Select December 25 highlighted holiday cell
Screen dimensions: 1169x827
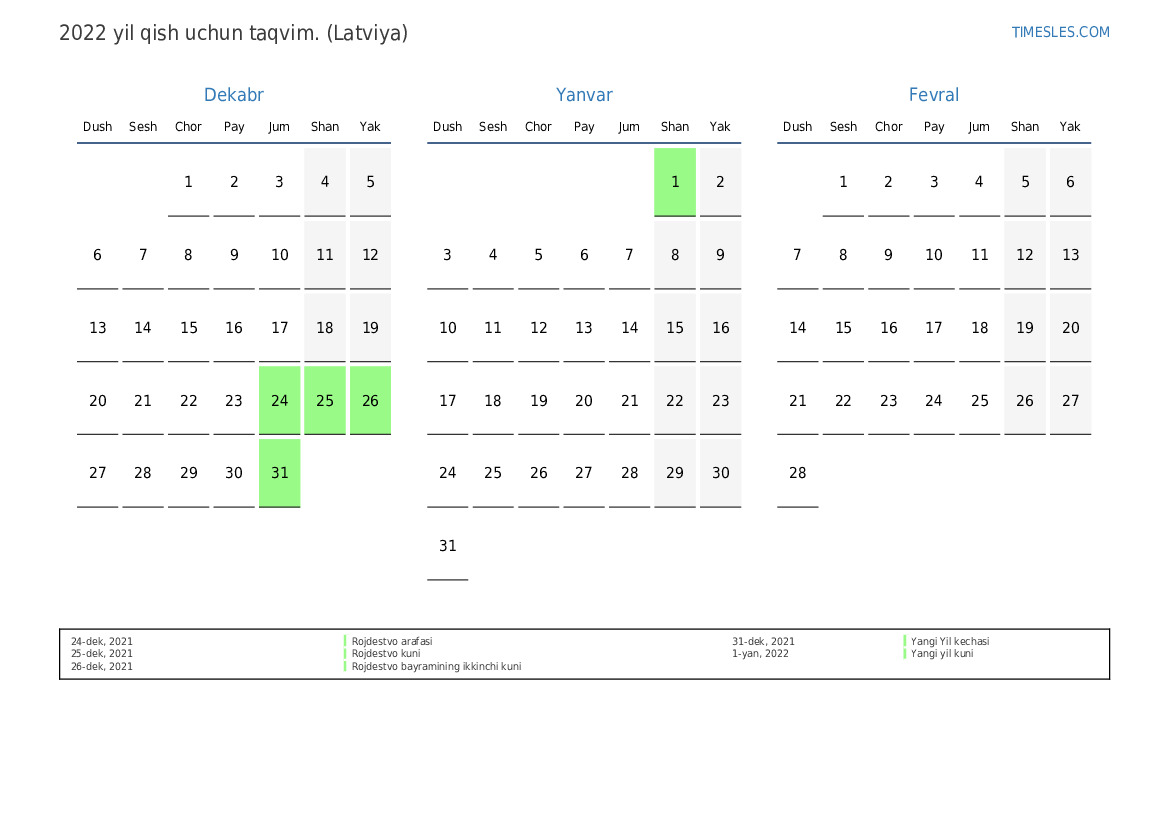(x=325, y=400)
